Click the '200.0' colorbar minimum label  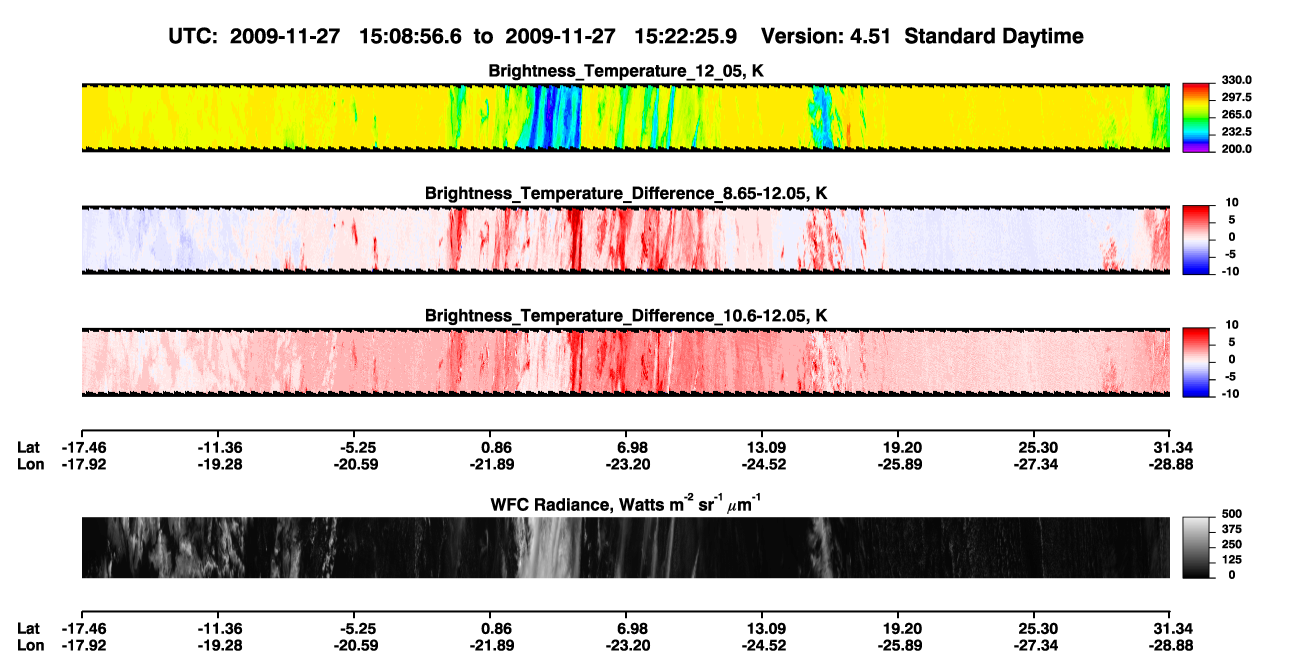pos(1235,149)
